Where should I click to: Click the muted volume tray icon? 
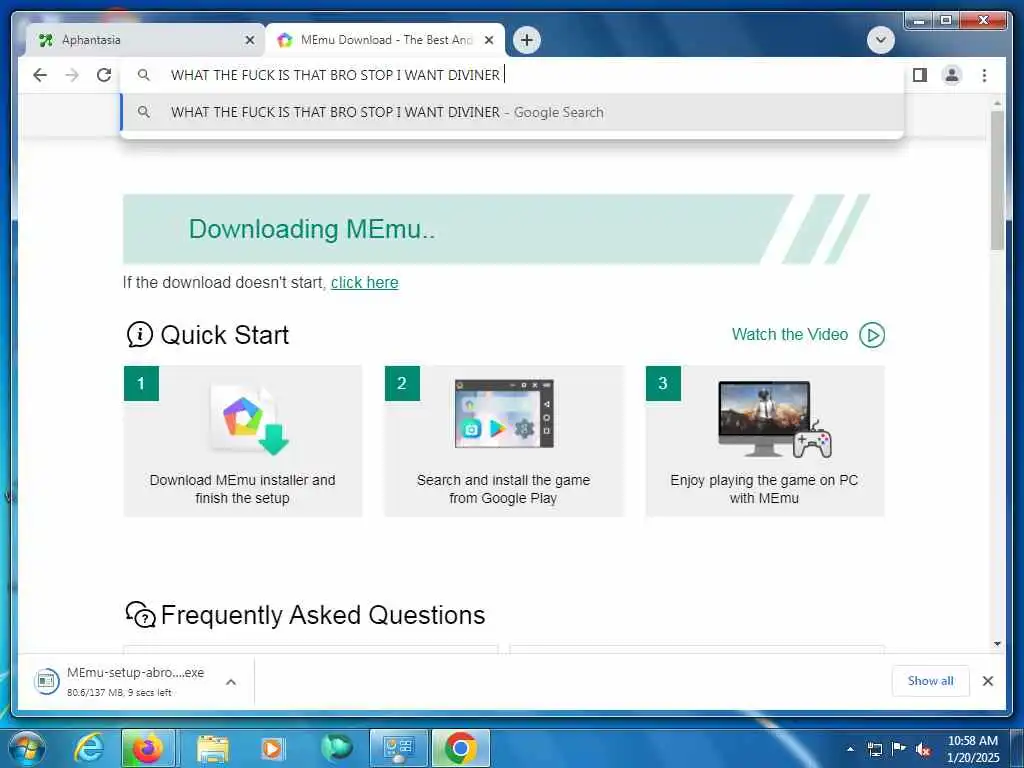pos(923,749)
